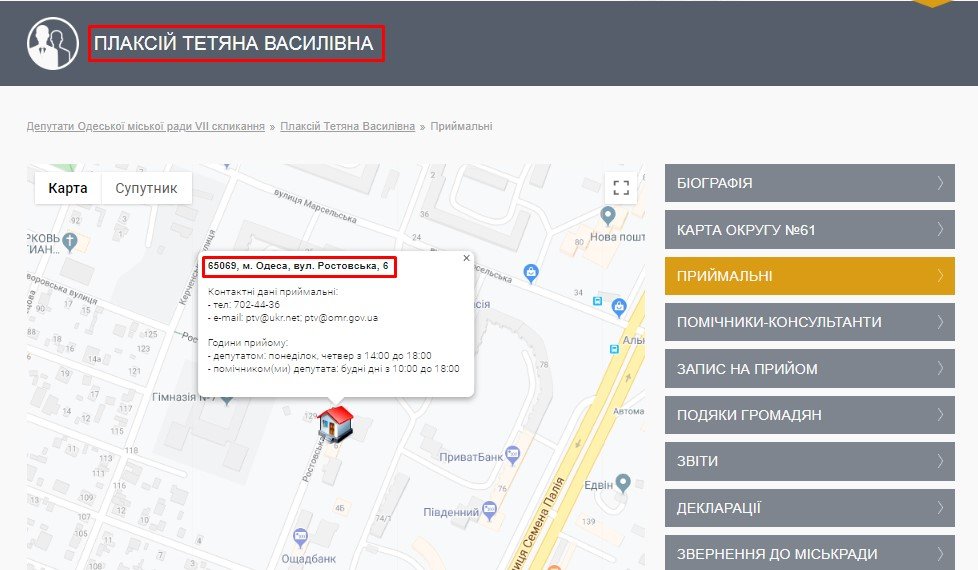The width and height of the screenshot is (978, 570).
Task: Switch map to Супутник view
Action: (146, 188)
